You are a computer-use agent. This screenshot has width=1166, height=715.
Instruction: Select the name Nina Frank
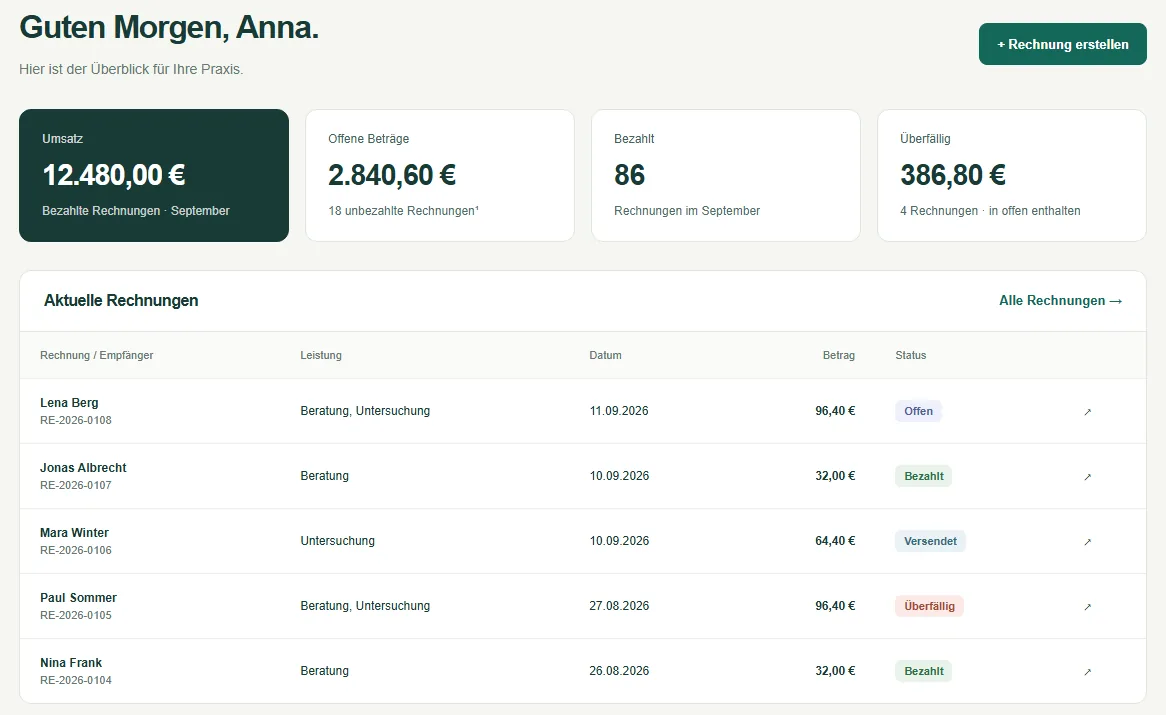(x=71, y=662)
